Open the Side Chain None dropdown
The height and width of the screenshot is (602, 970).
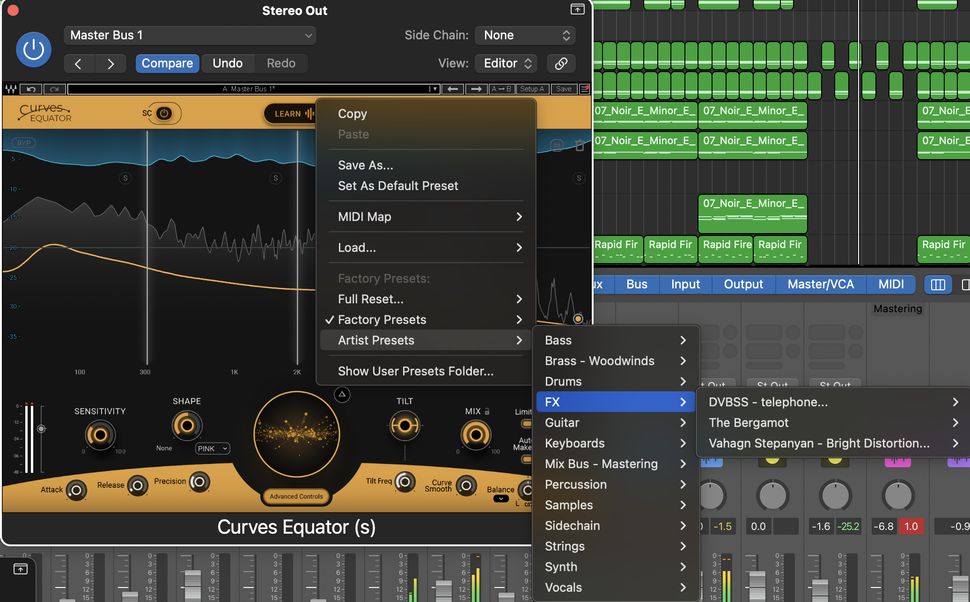525,35
